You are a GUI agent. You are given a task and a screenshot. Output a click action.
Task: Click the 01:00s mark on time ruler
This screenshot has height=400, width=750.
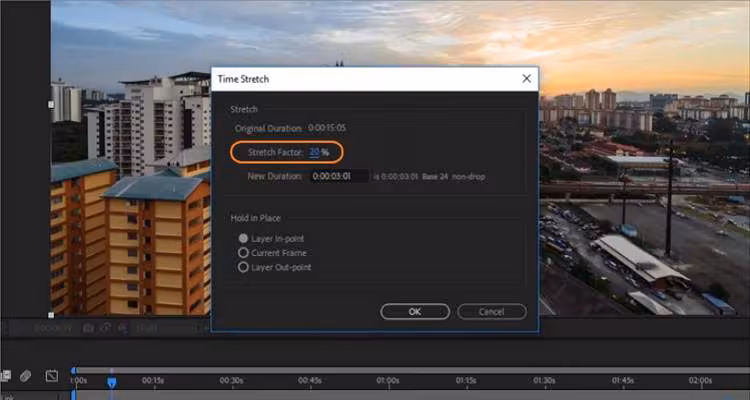pos(387,380)
